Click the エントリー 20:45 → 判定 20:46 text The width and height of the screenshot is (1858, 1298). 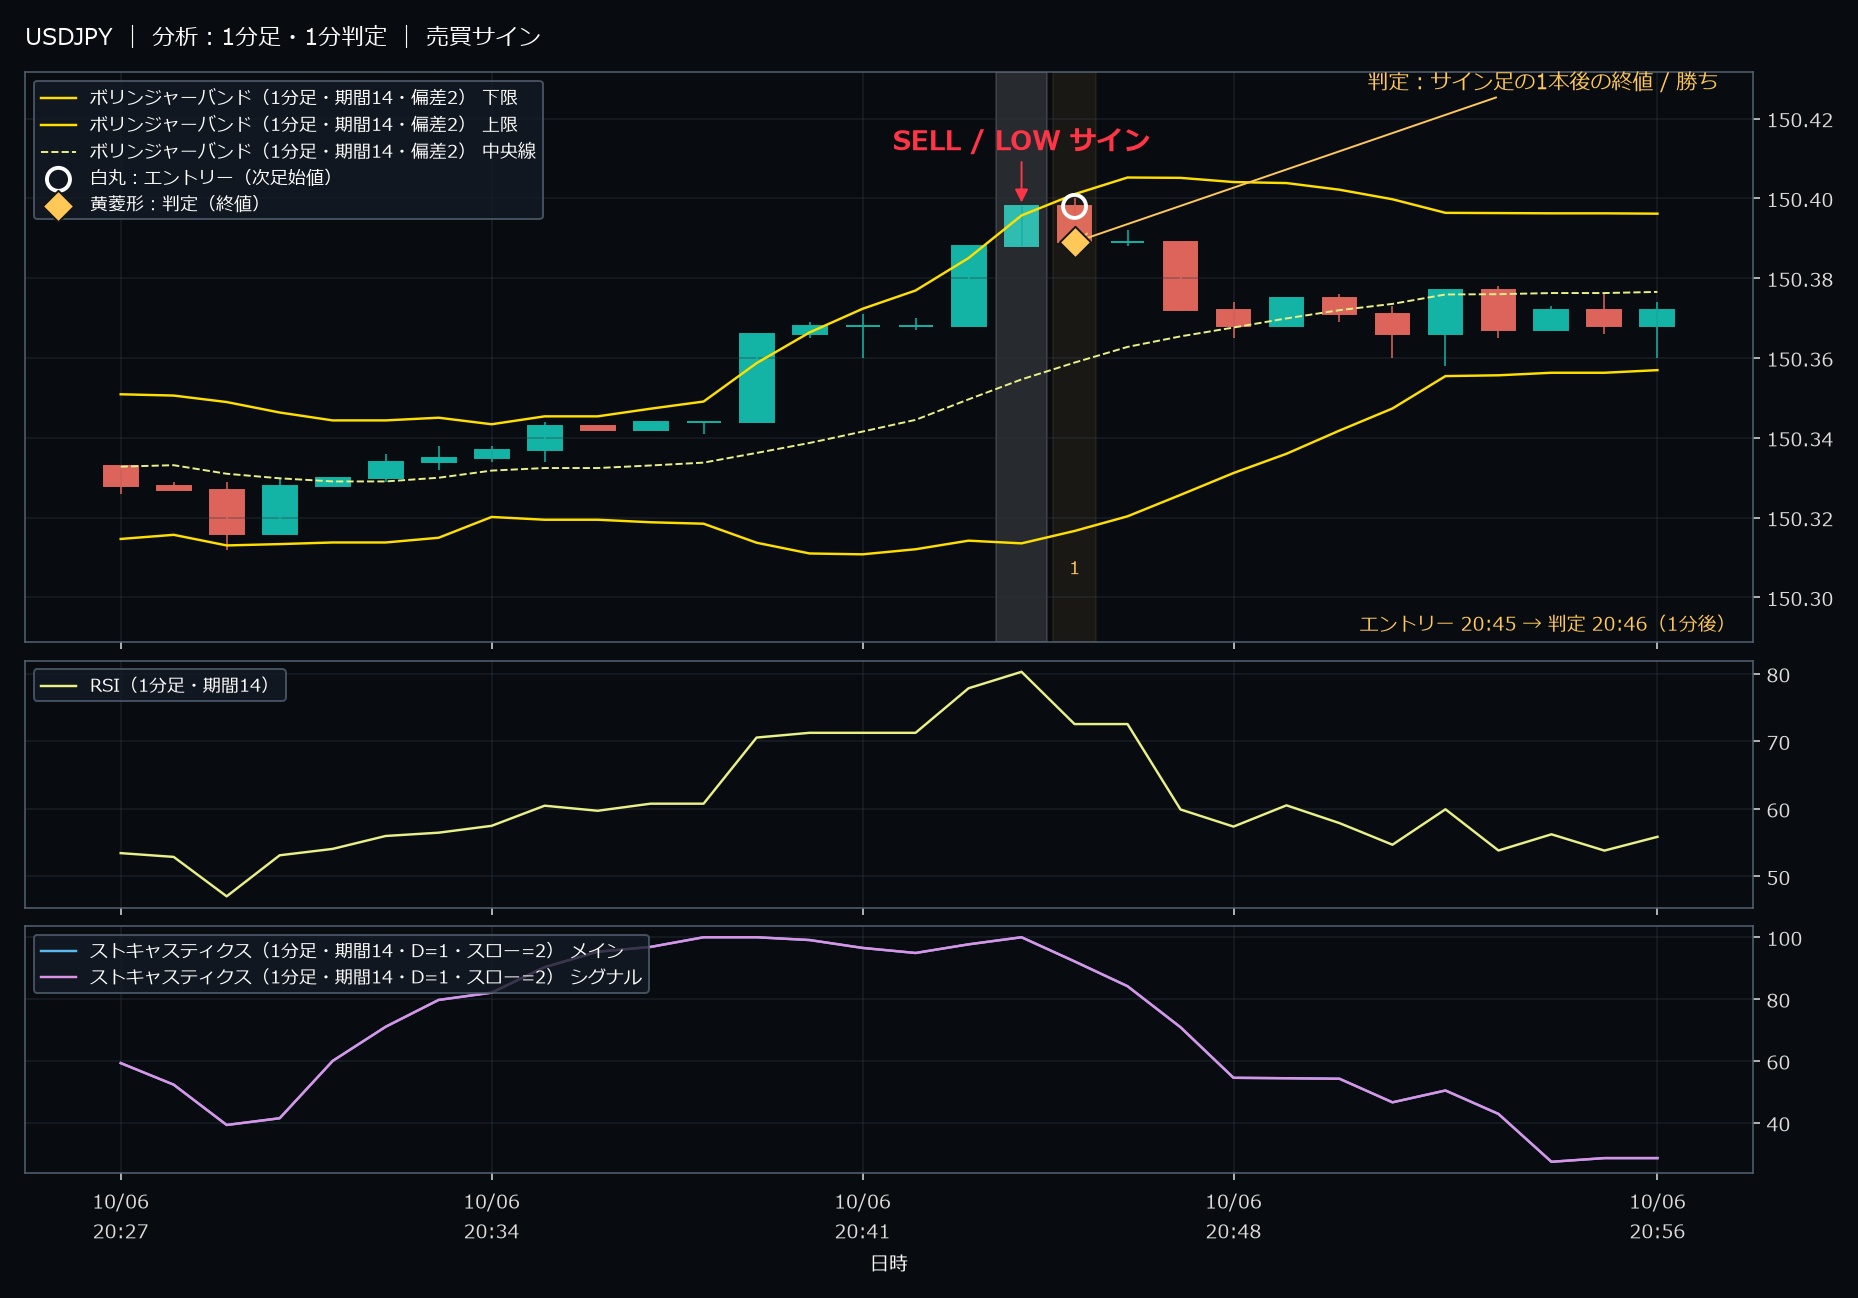1542,624
